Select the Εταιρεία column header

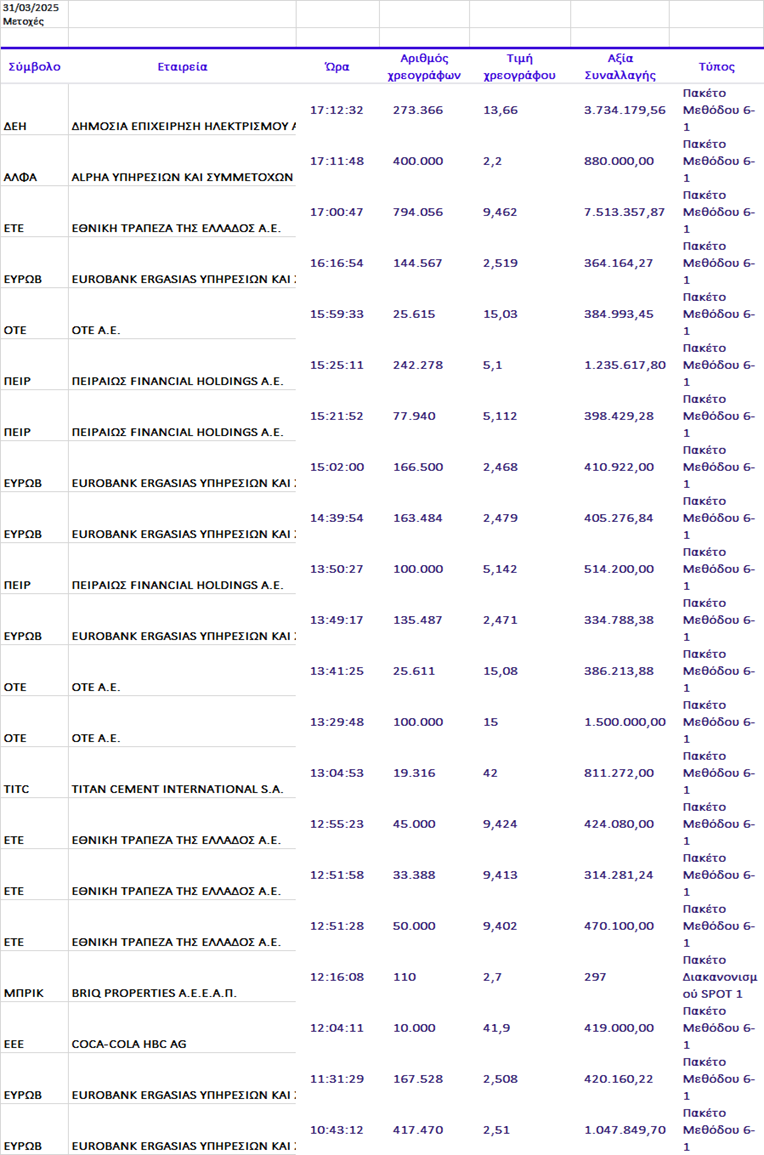click(x=183, y=66)
